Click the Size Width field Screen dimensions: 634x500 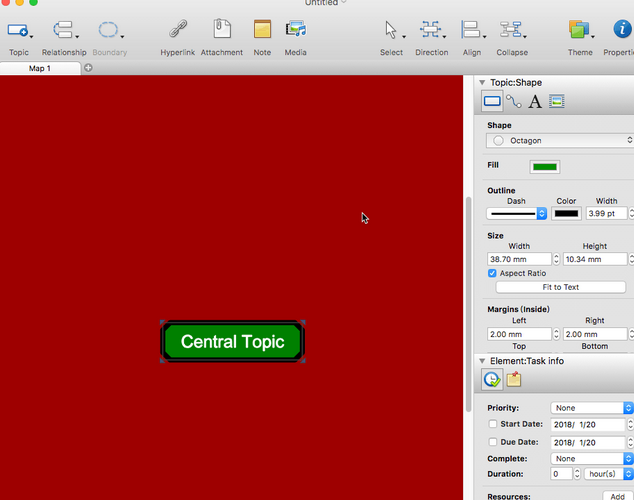[x=519, y=259]
